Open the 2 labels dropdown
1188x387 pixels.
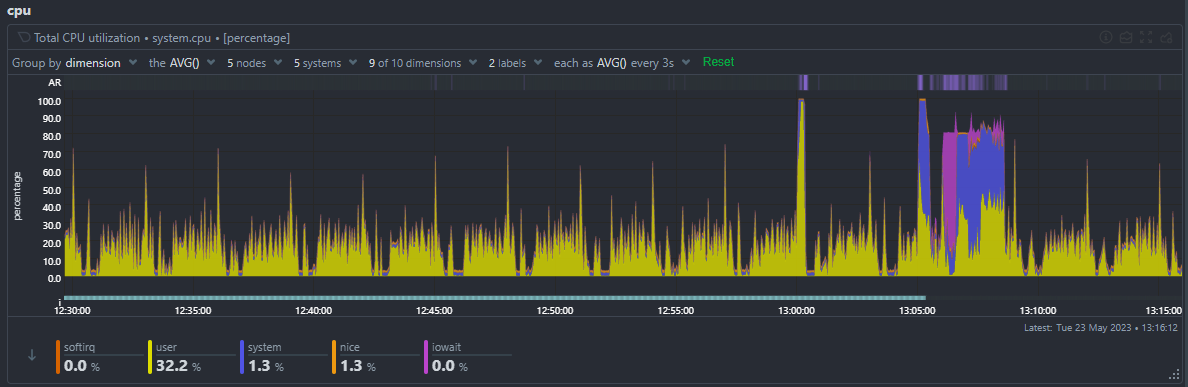coord(515,63)
